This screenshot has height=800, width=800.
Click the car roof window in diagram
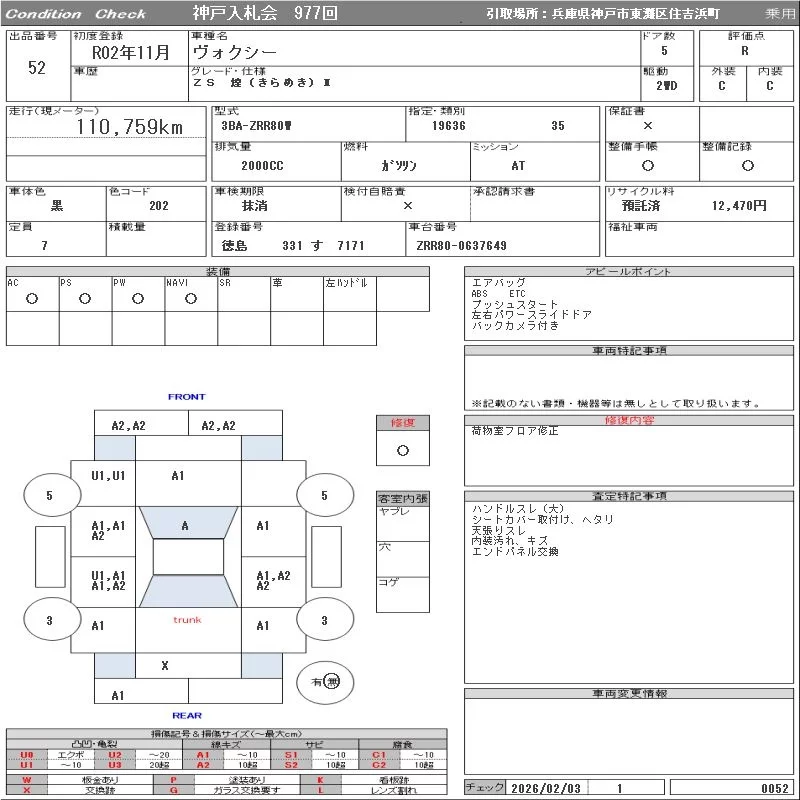(x=187, y=557)
